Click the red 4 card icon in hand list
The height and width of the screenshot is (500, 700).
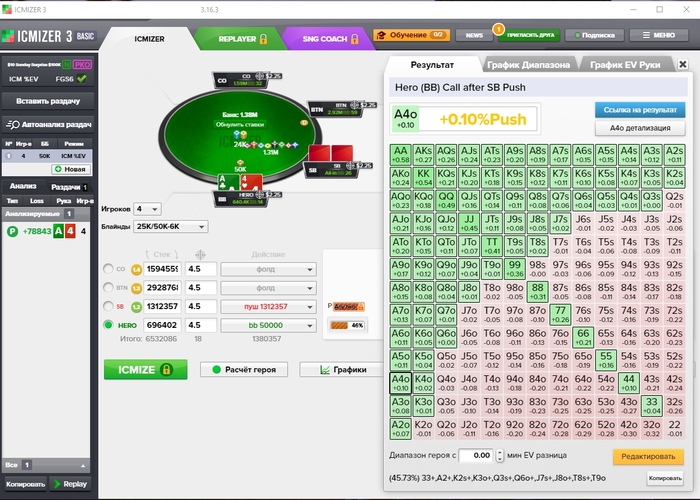pyautogui.click(x=70, y=231)
